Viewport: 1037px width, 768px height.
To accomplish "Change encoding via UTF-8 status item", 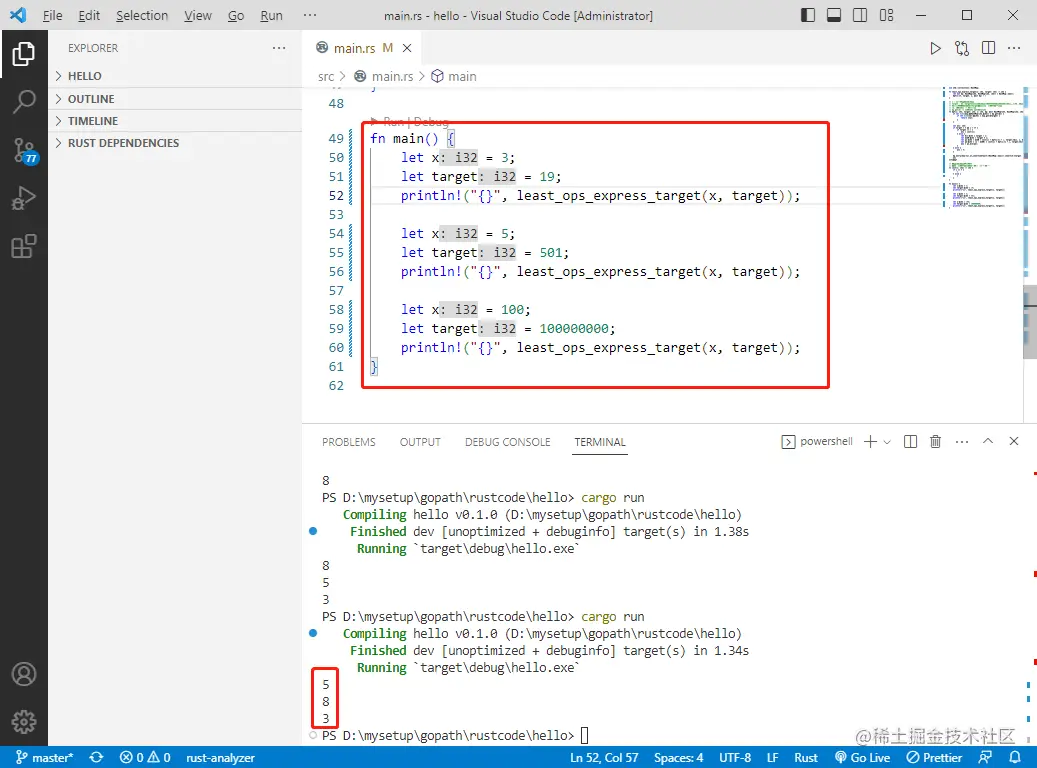I will (735, 757).
